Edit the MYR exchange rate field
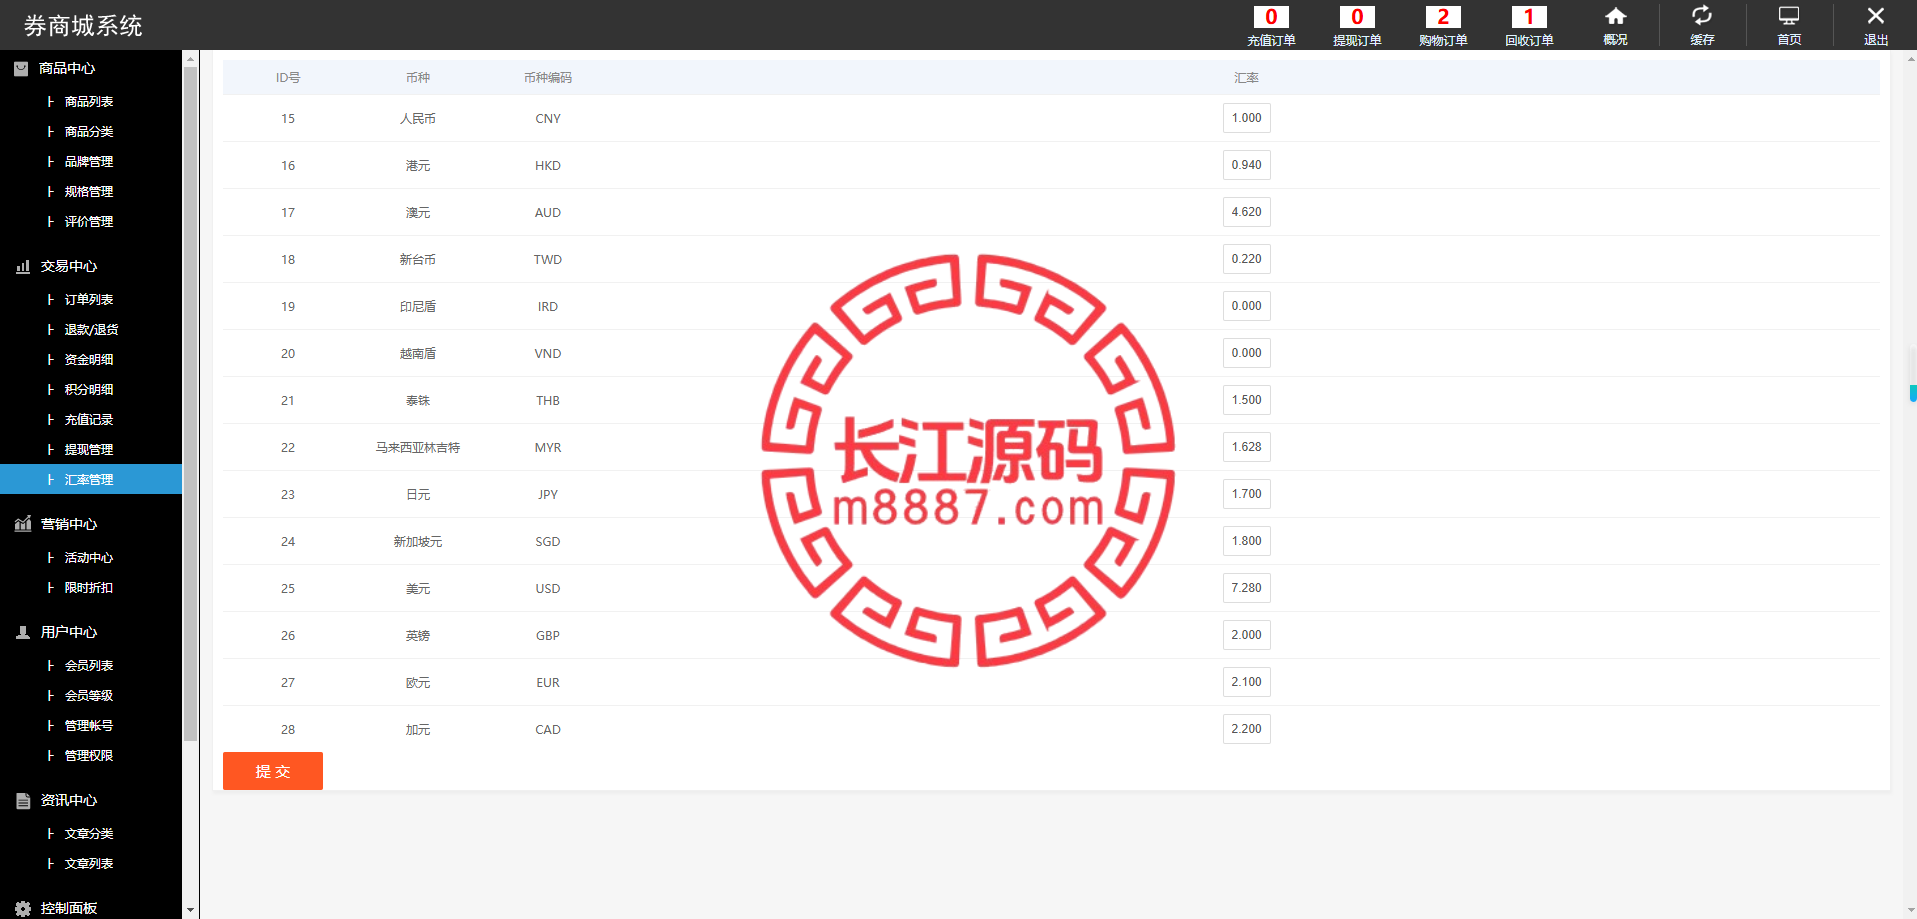This screenshot has height=919, width=1917. 1247,447
